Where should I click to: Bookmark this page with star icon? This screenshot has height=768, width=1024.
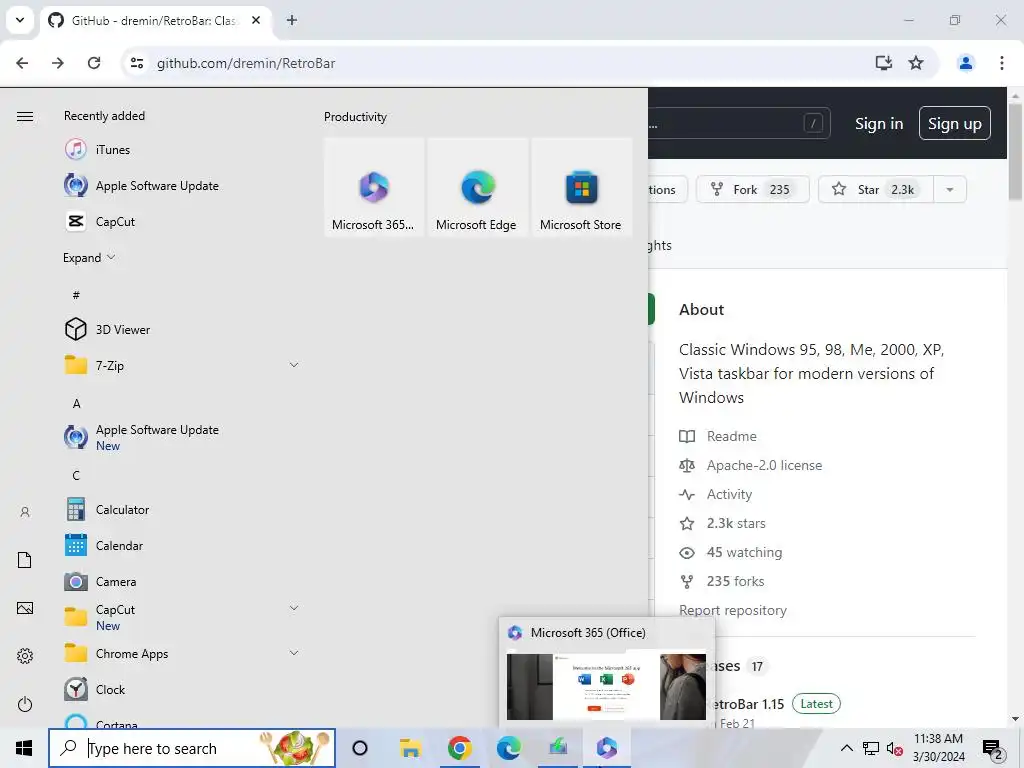(x=916, y=63)
